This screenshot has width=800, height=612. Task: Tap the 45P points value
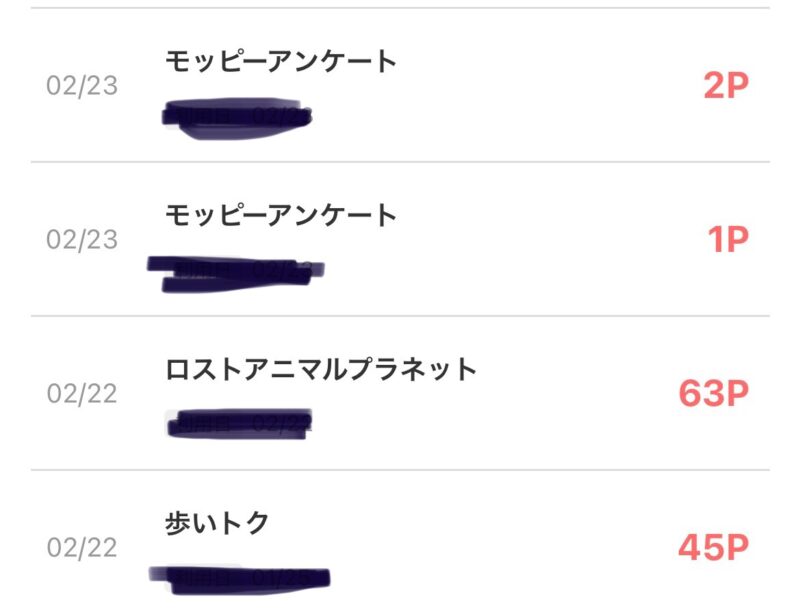(714, 547)
